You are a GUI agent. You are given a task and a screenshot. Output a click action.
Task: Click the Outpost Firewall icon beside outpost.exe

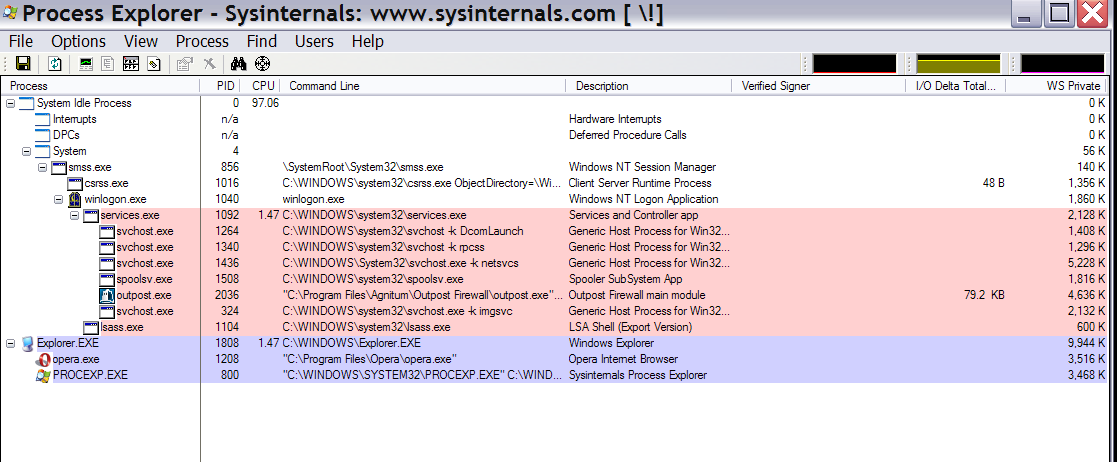(107, 295)
